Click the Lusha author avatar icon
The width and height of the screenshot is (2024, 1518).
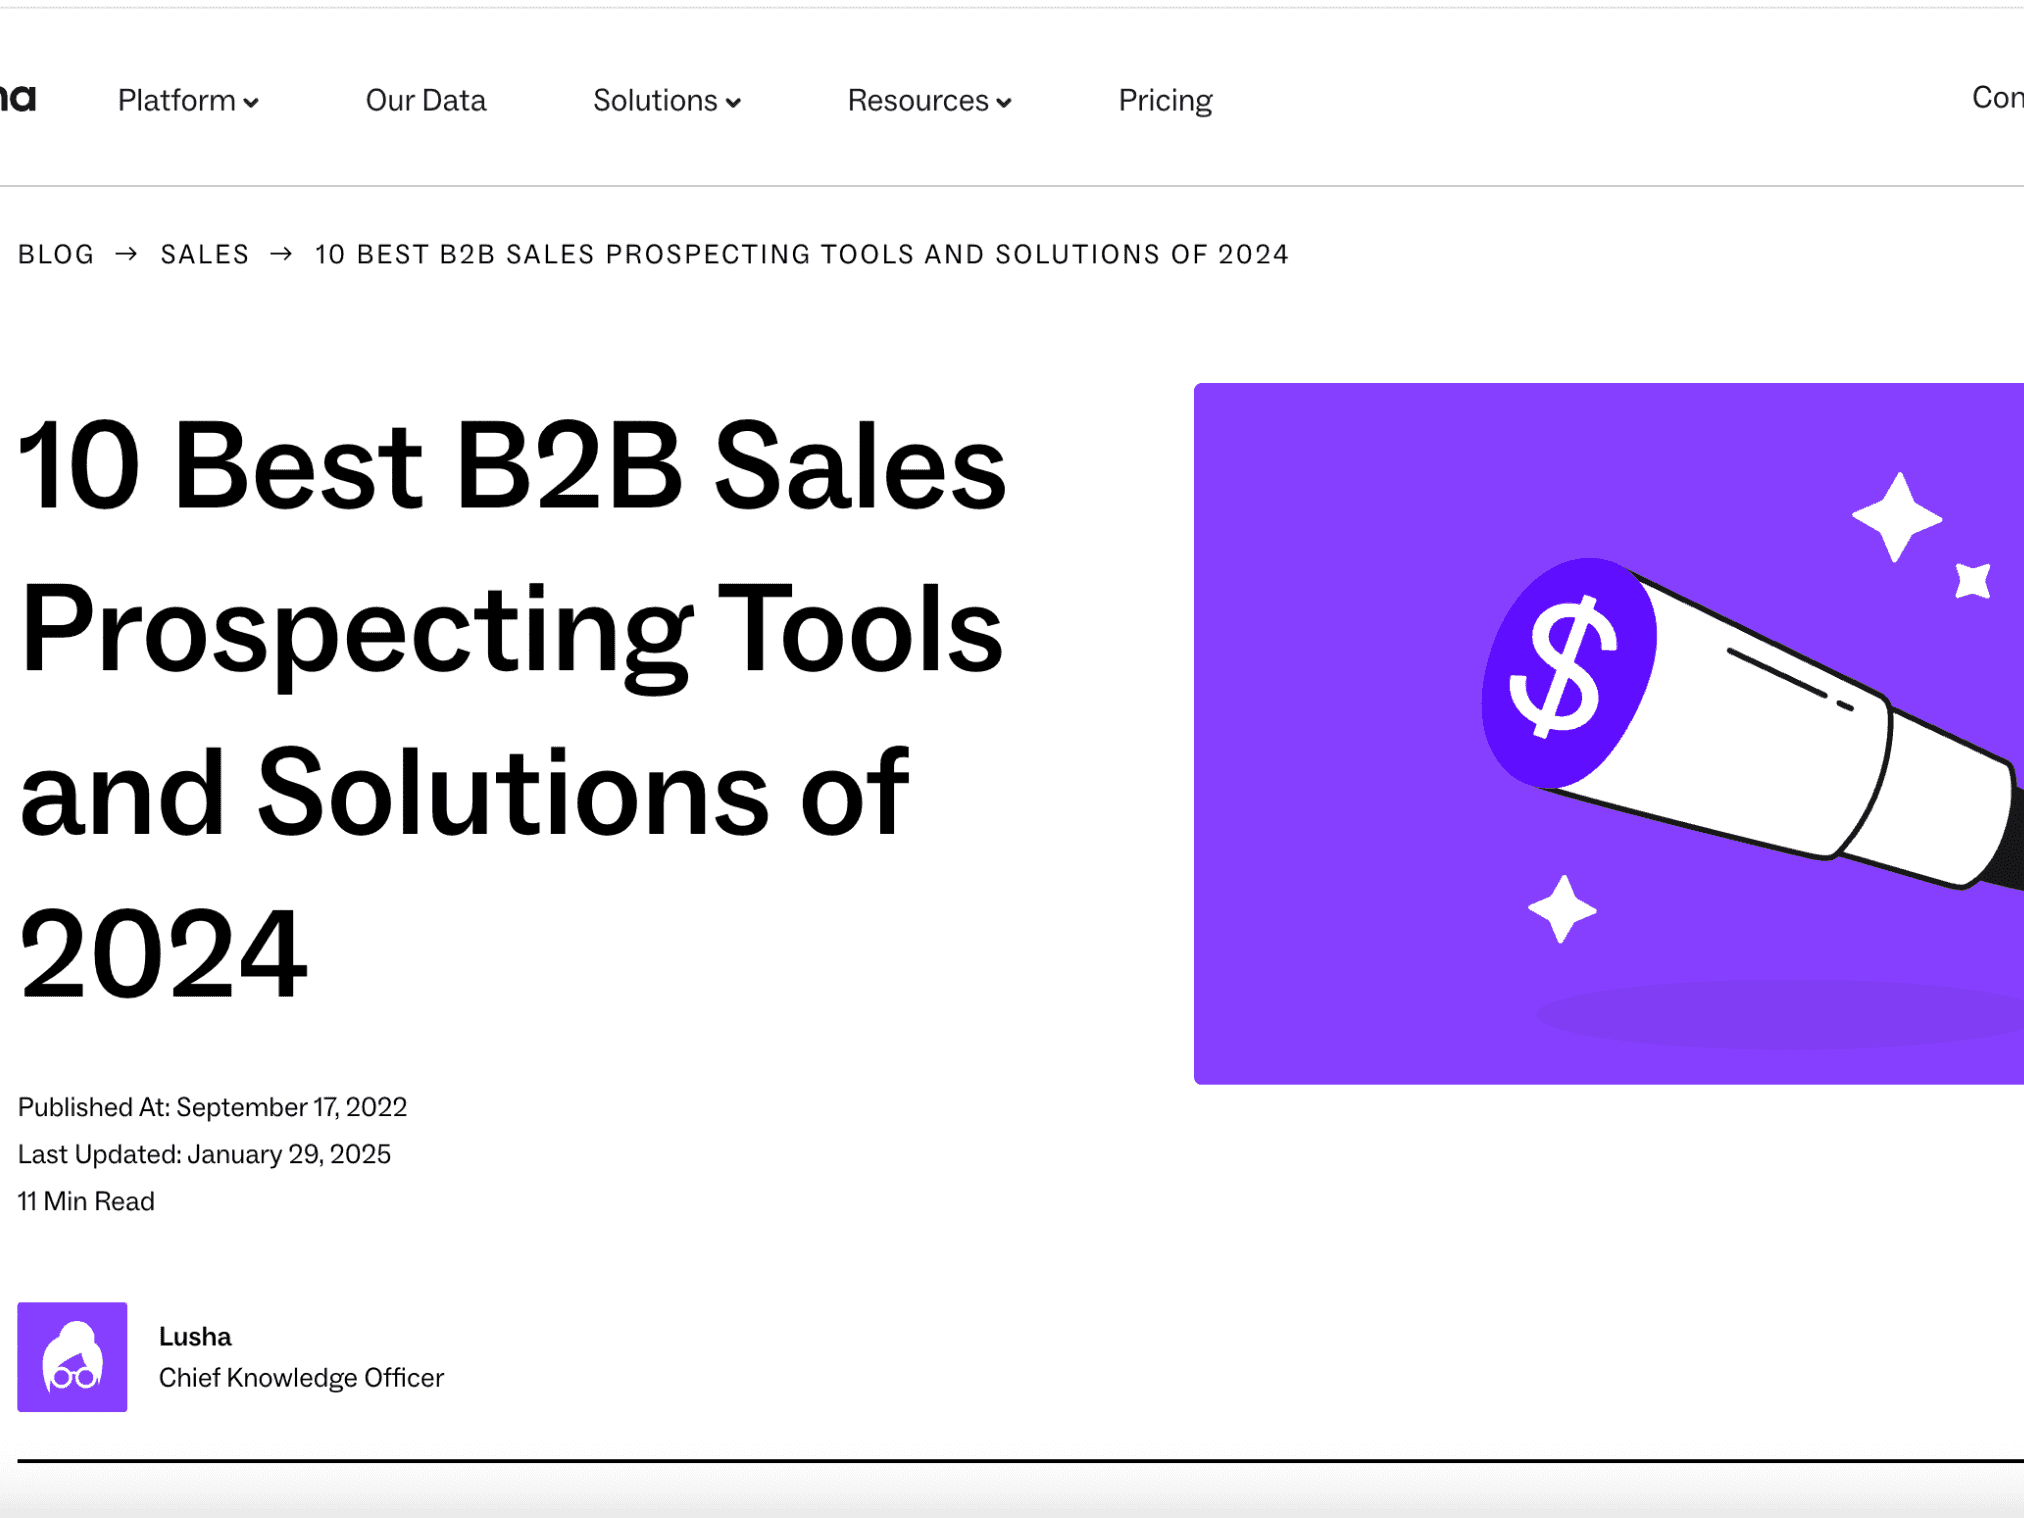tap(72, 1356)
